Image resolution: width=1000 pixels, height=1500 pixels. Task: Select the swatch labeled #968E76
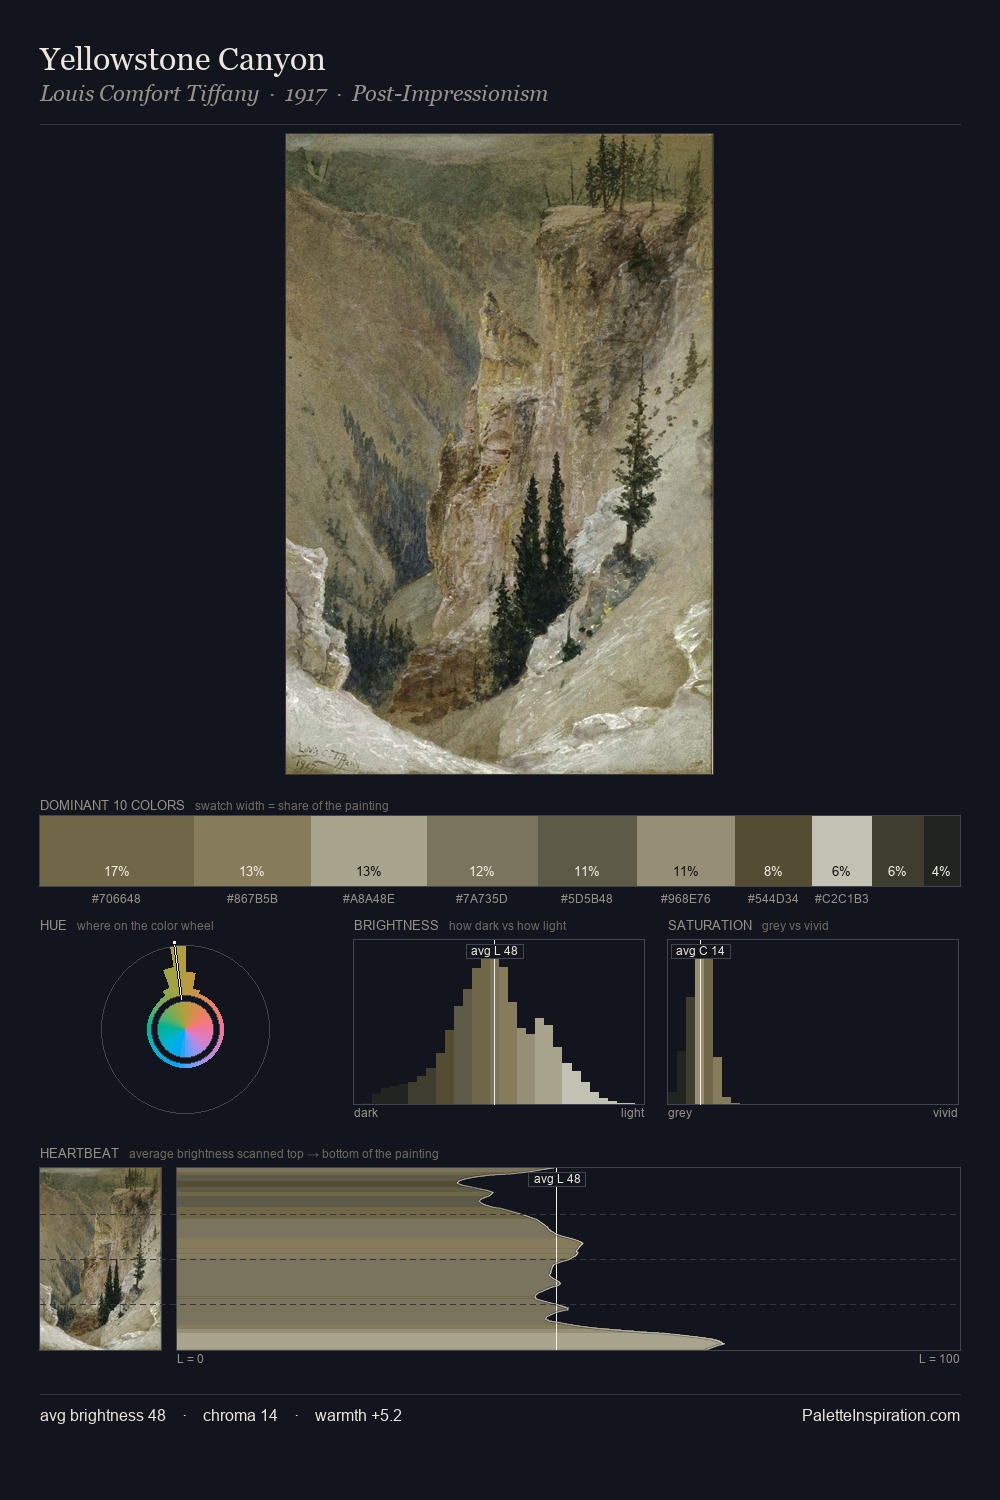[686, 851]
